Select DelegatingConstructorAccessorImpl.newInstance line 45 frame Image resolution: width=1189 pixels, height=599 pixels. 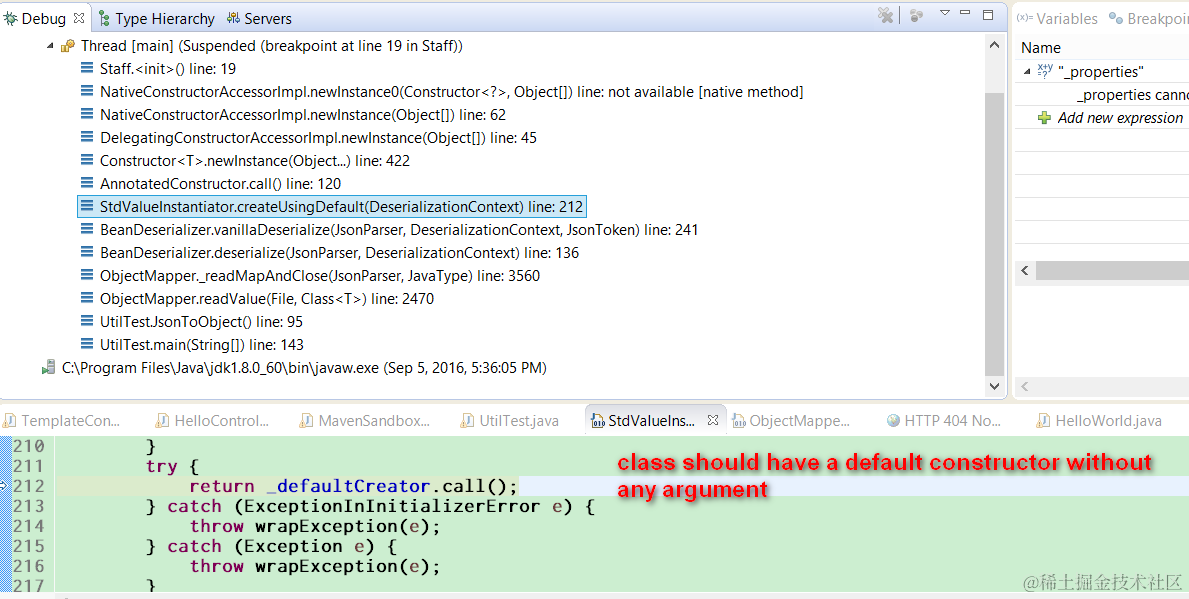click(308, 138)
